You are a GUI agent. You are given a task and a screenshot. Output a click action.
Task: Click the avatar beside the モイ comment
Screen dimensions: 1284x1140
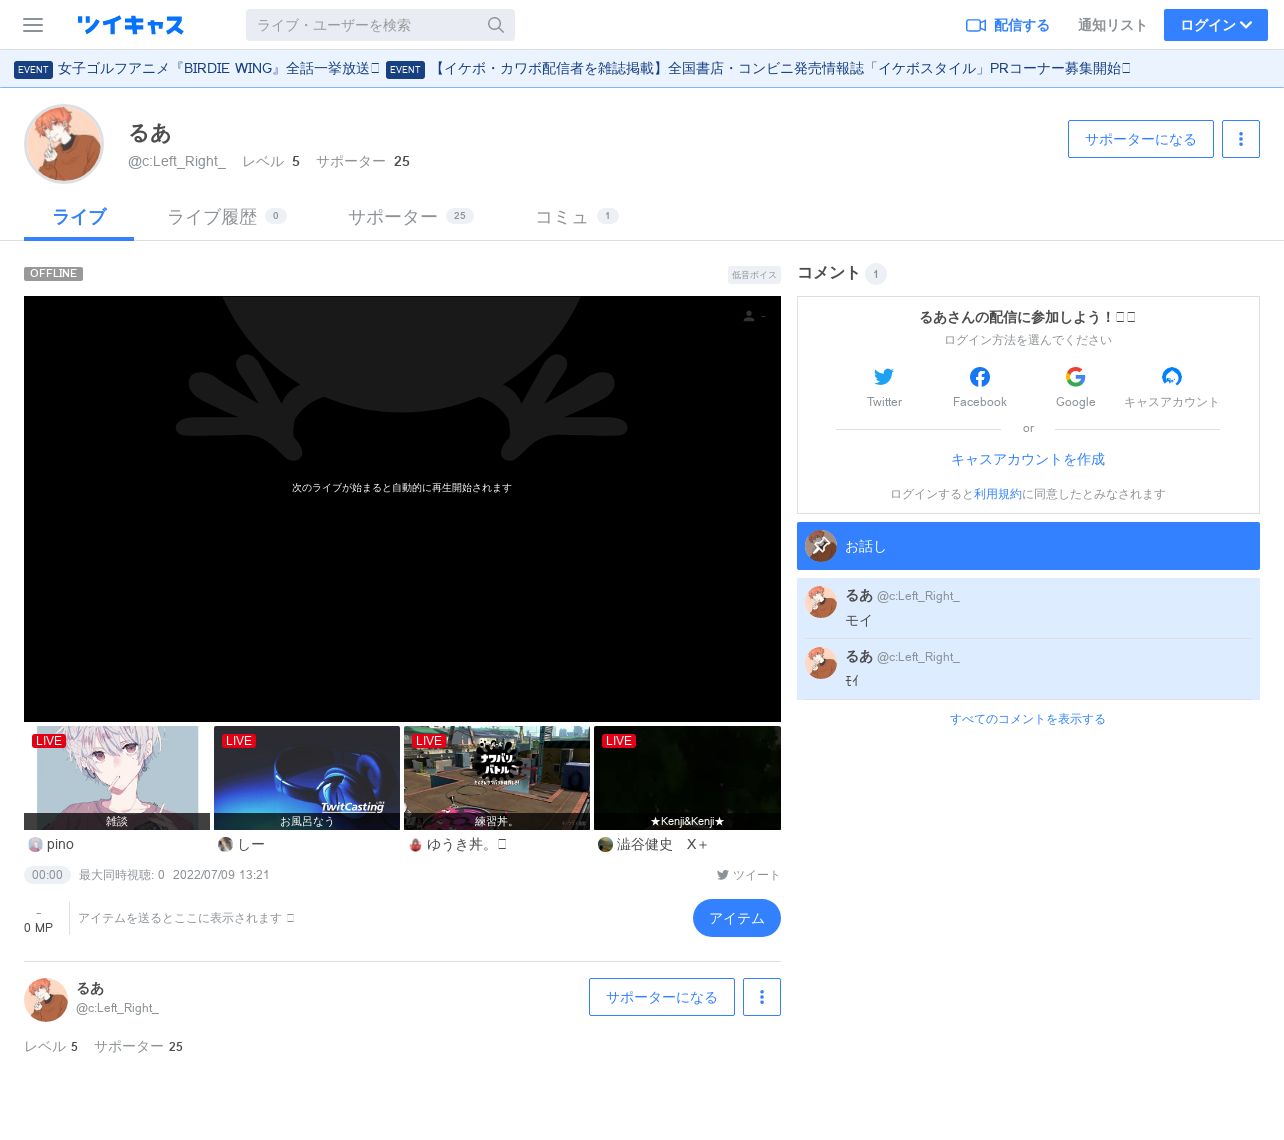coord(821,602)
